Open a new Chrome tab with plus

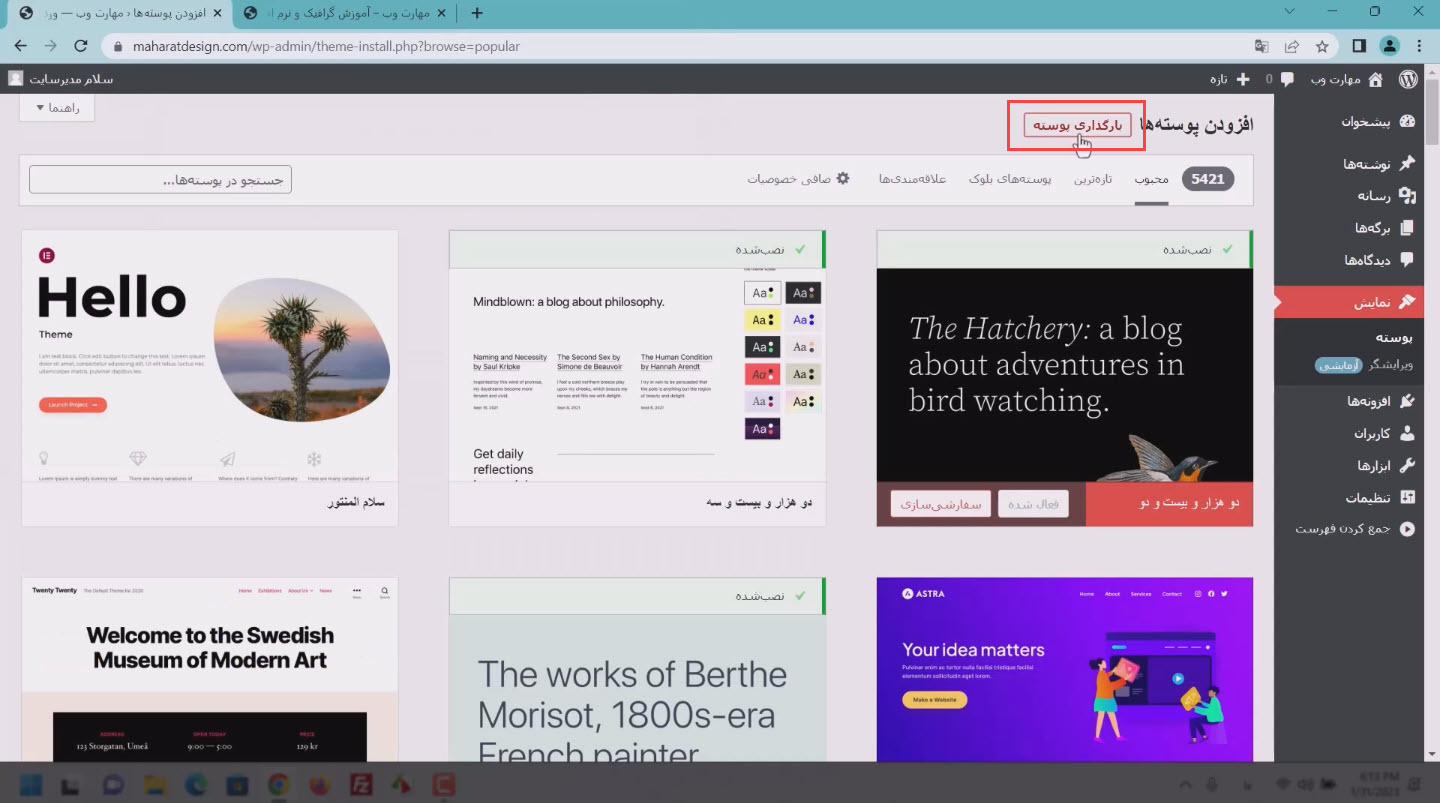click(477, 13)
